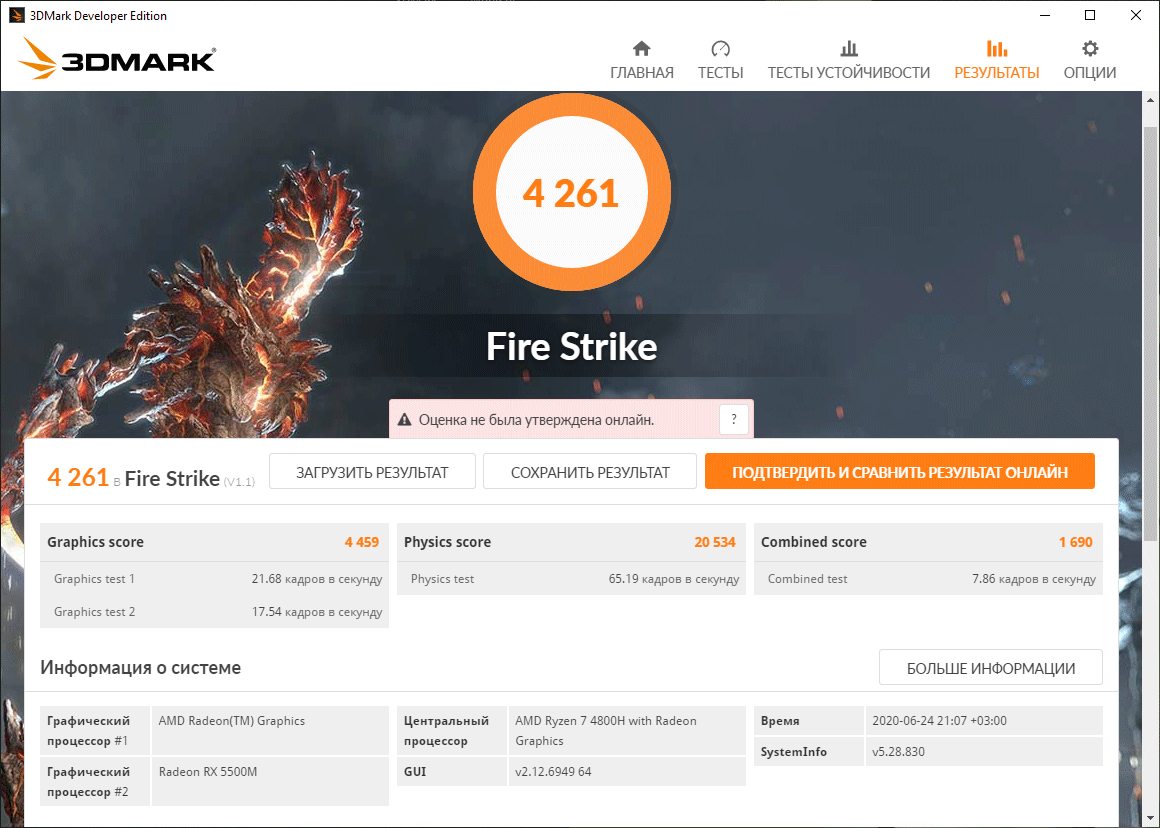The height and width of the screenshot is (828, 1160).
Task: Click the 7.86 кадров в секунду value
Action: [x=1033, y=579]
